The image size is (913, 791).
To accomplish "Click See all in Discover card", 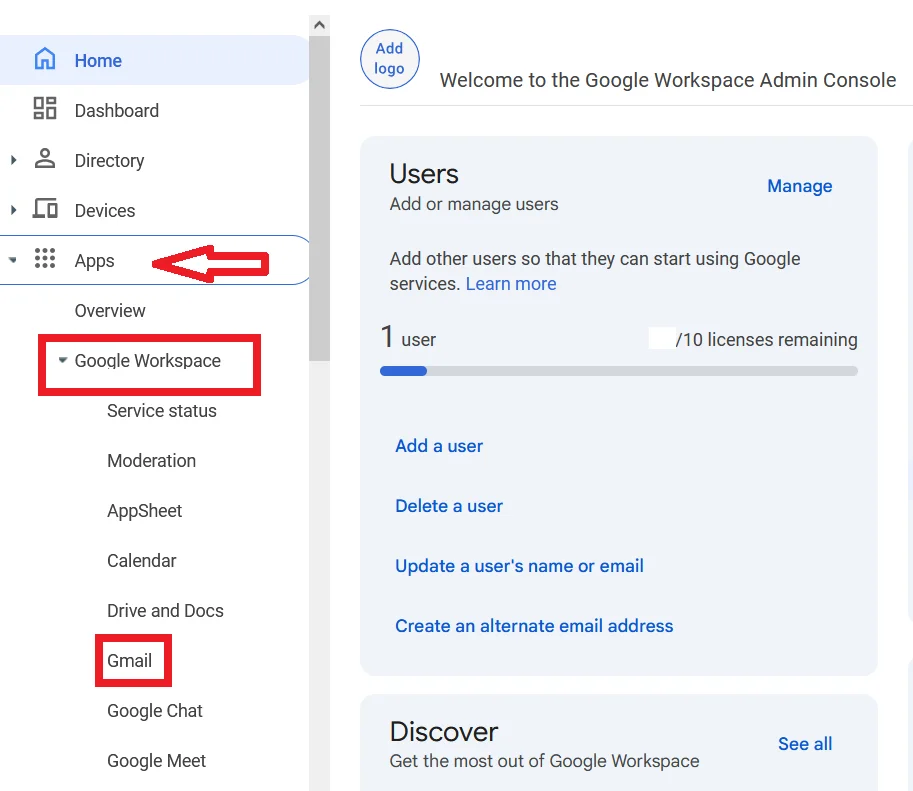I will [805, 744].
